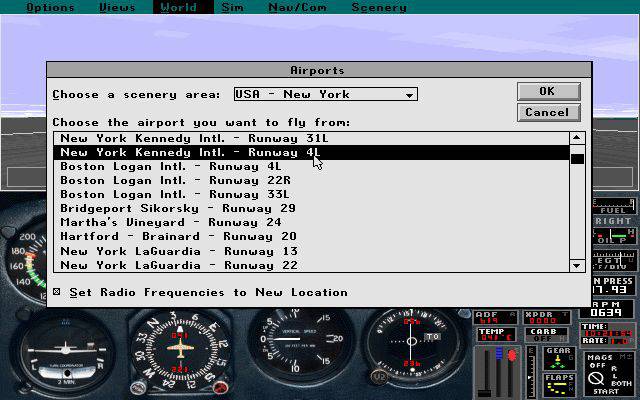Pick Boston Logan Intl. Runway 33L
This screenshot has width=640, height=400.
pyautogui.click(x=311, y=194)
